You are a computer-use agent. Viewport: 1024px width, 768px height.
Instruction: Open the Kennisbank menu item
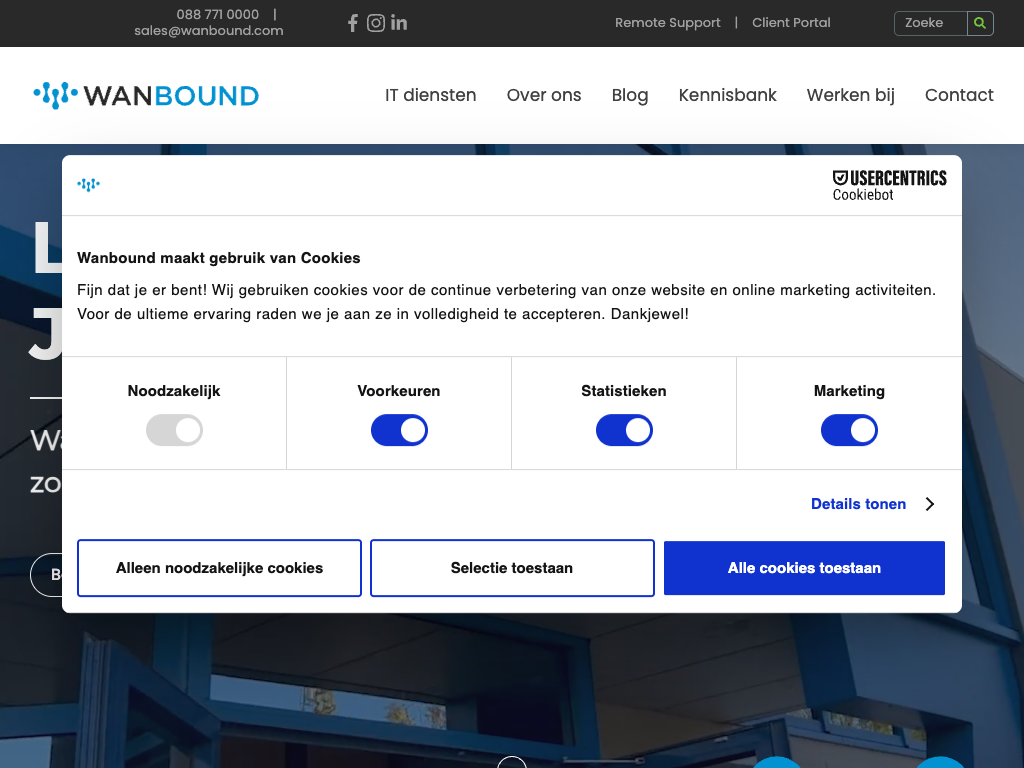[727, 95]
